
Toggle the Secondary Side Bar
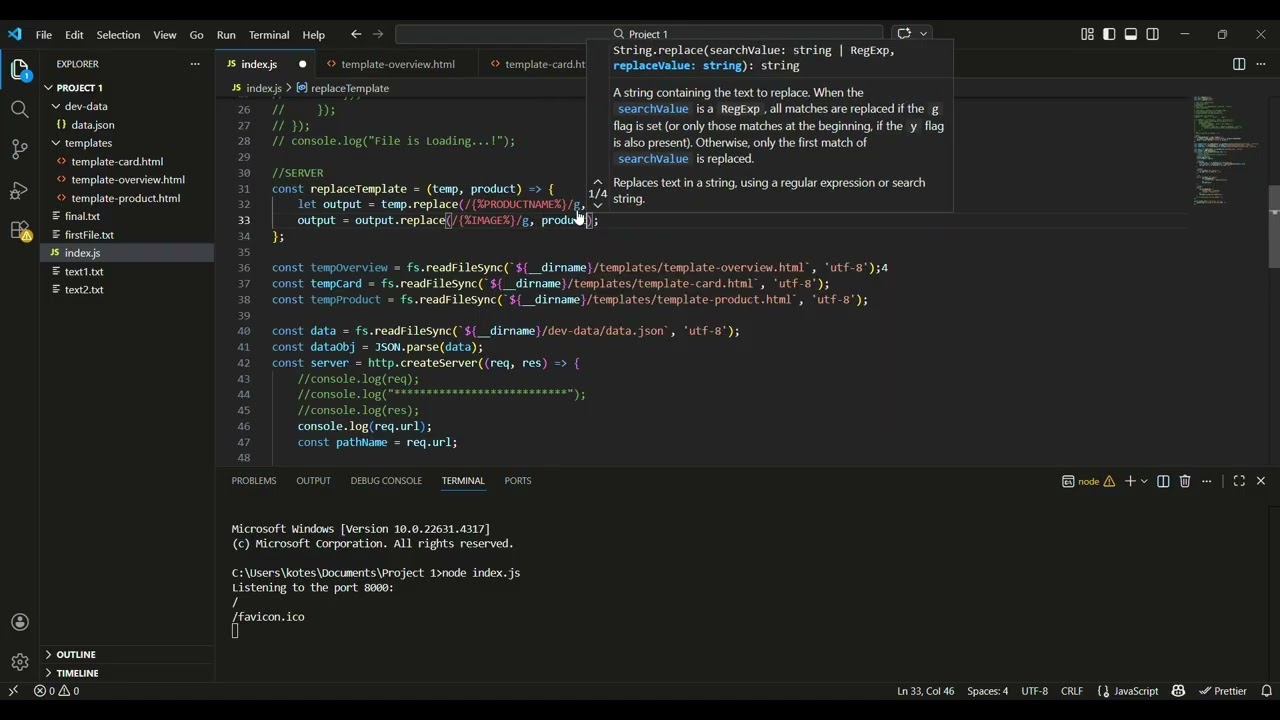point(1153,34)
